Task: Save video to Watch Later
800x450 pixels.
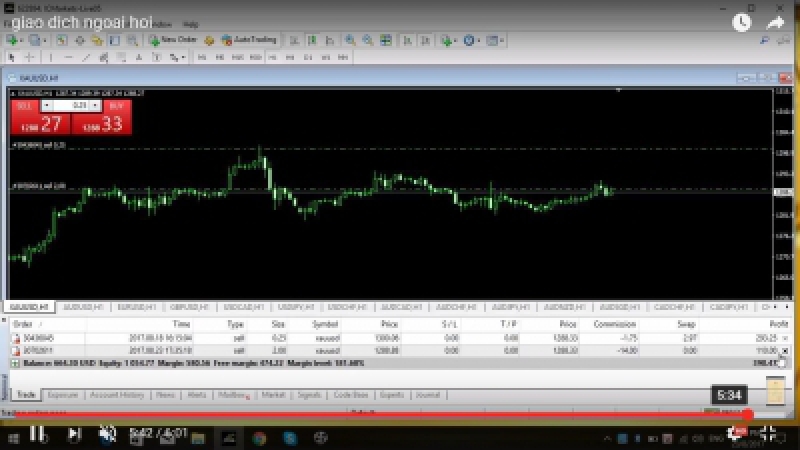Action: (x=740, y=21)
